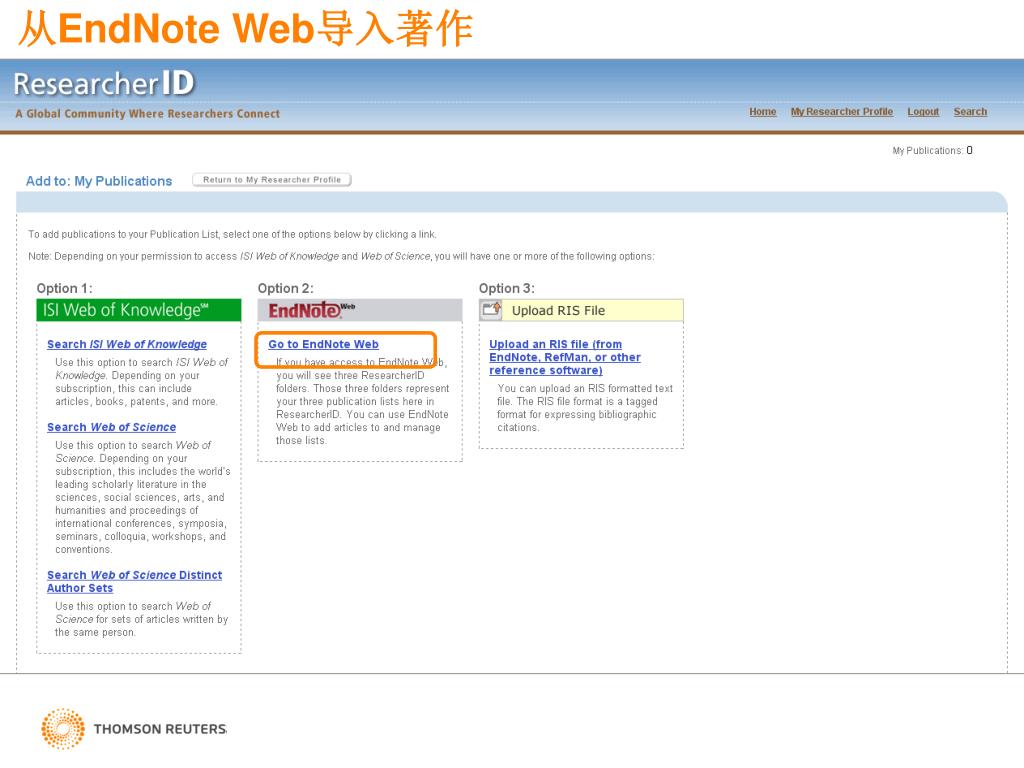Click the Option 3: label
The image size is (1024, 768).
click(x=507, y=288)
